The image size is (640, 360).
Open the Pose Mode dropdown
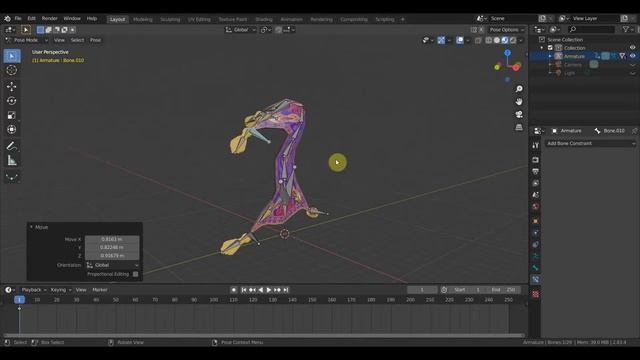[27, 40]
